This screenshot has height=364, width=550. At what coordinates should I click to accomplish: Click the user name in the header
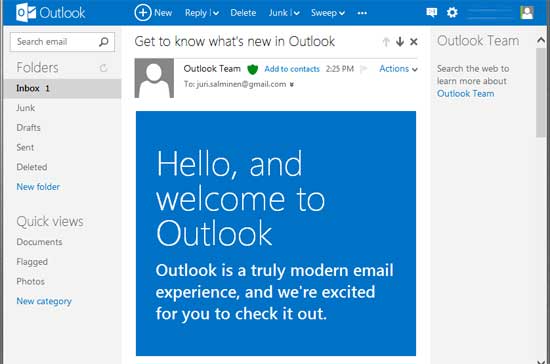(x=490, y=13)
